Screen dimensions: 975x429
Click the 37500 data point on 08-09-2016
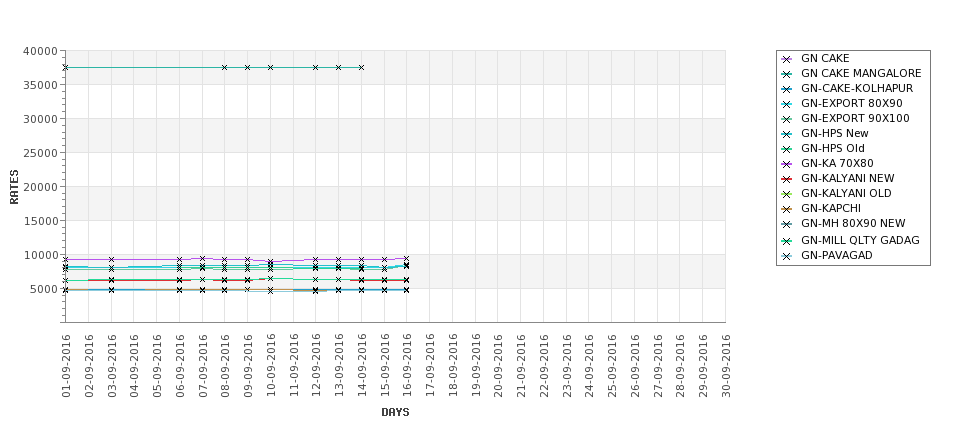[224, 67]
